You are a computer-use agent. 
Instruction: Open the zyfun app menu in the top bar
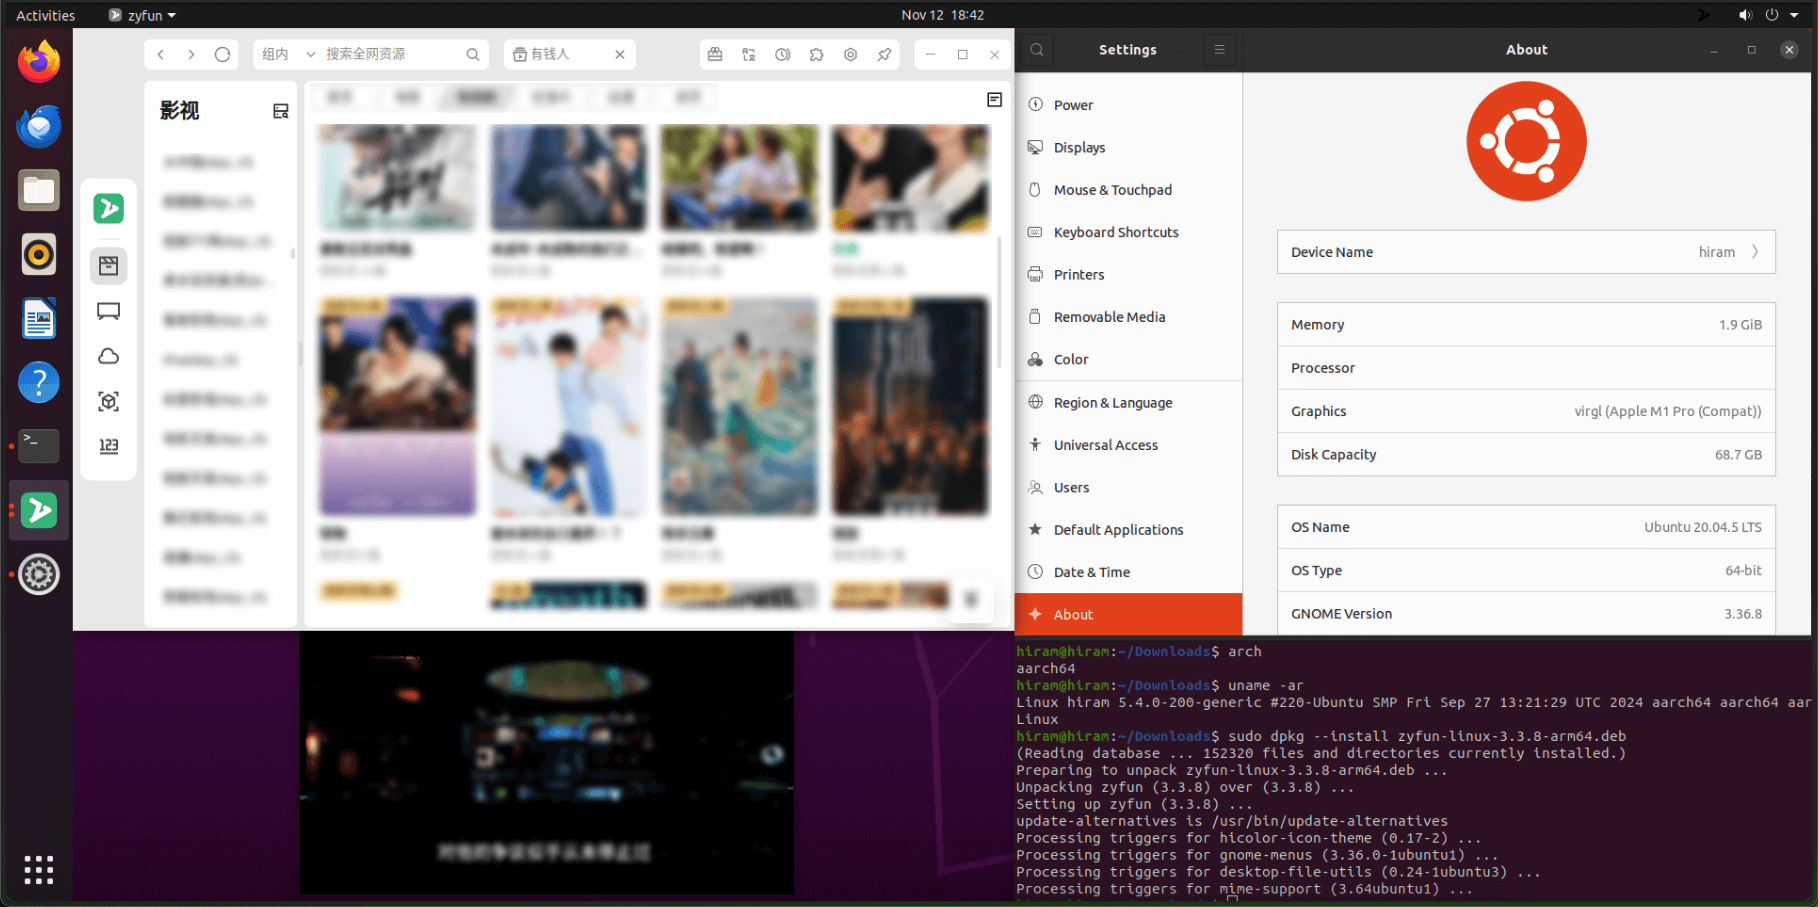coord(140,15)
